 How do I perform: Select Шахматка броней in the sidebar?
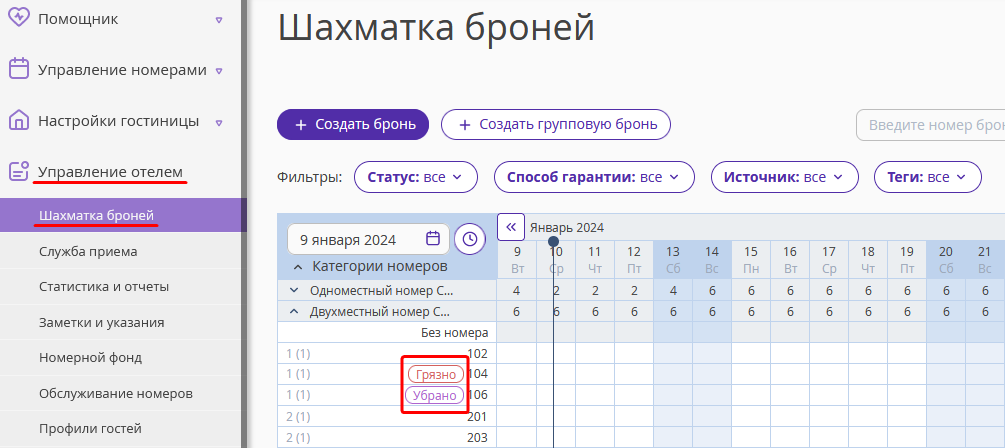pyautogui.click(x=123, y=215)
